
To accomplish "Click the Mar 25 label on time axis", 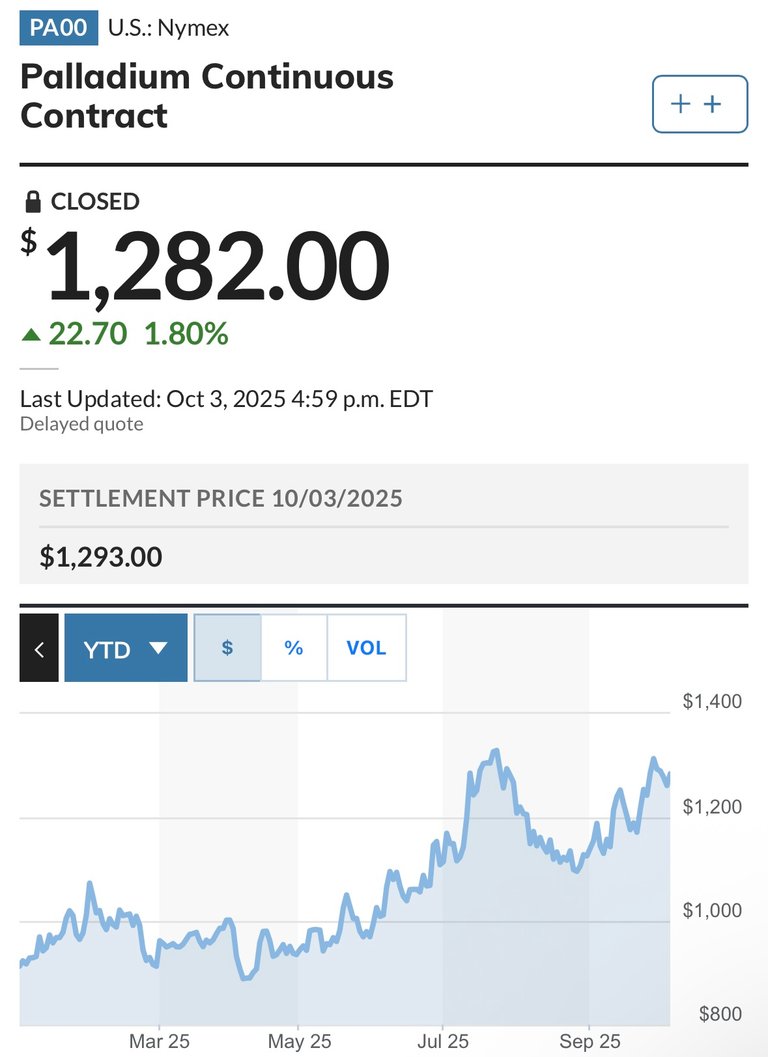I will tap(159, 1041).
